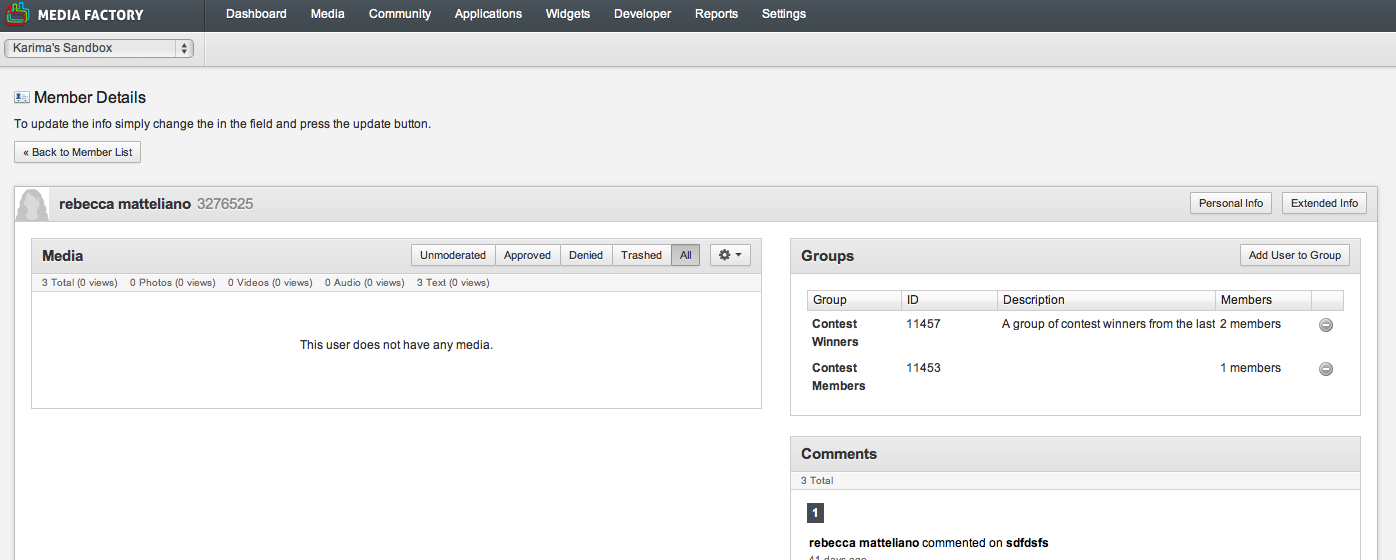
Task: Click the contest winners description text
Action: click(x=1108, y=324)
